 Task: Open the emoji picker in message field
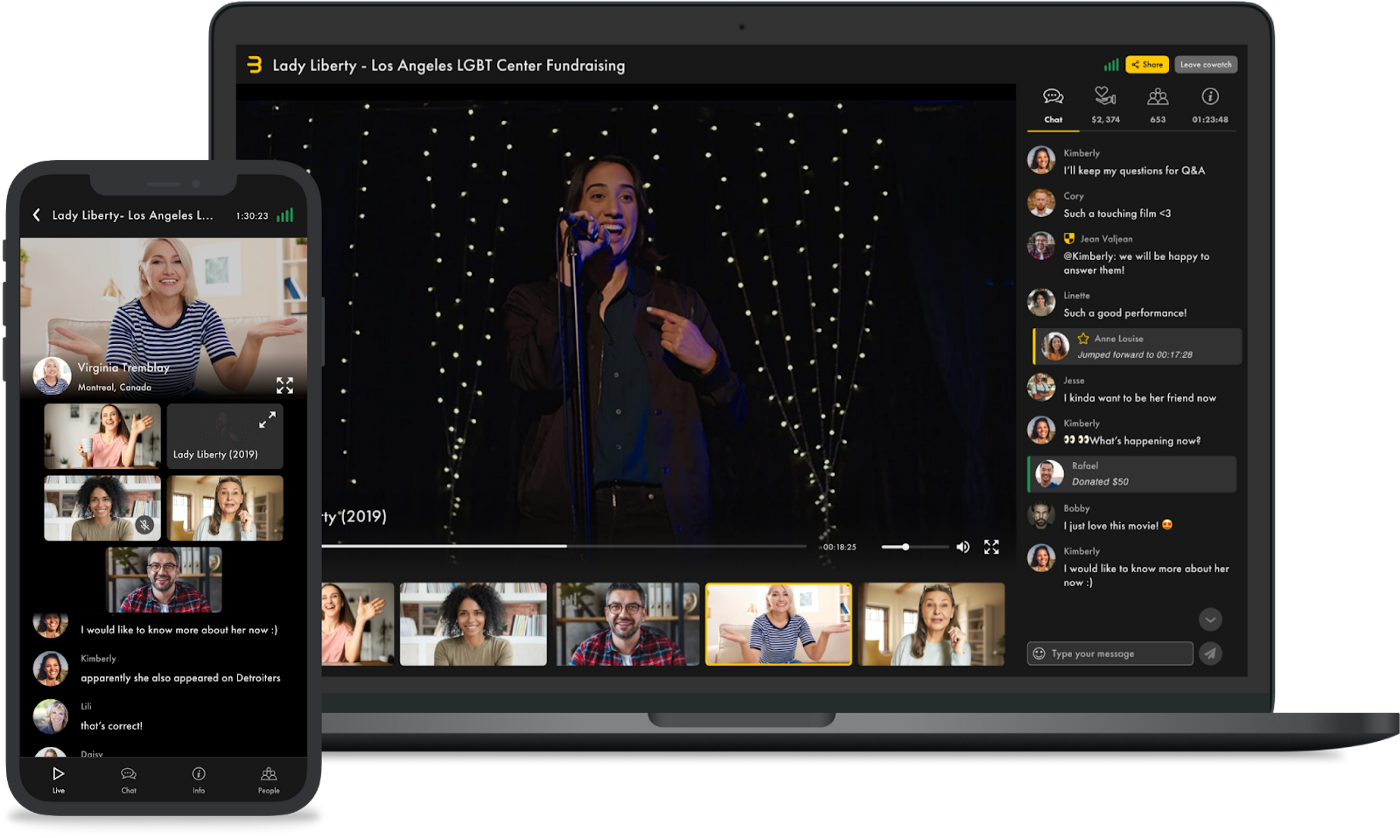tap(1039, 653)
